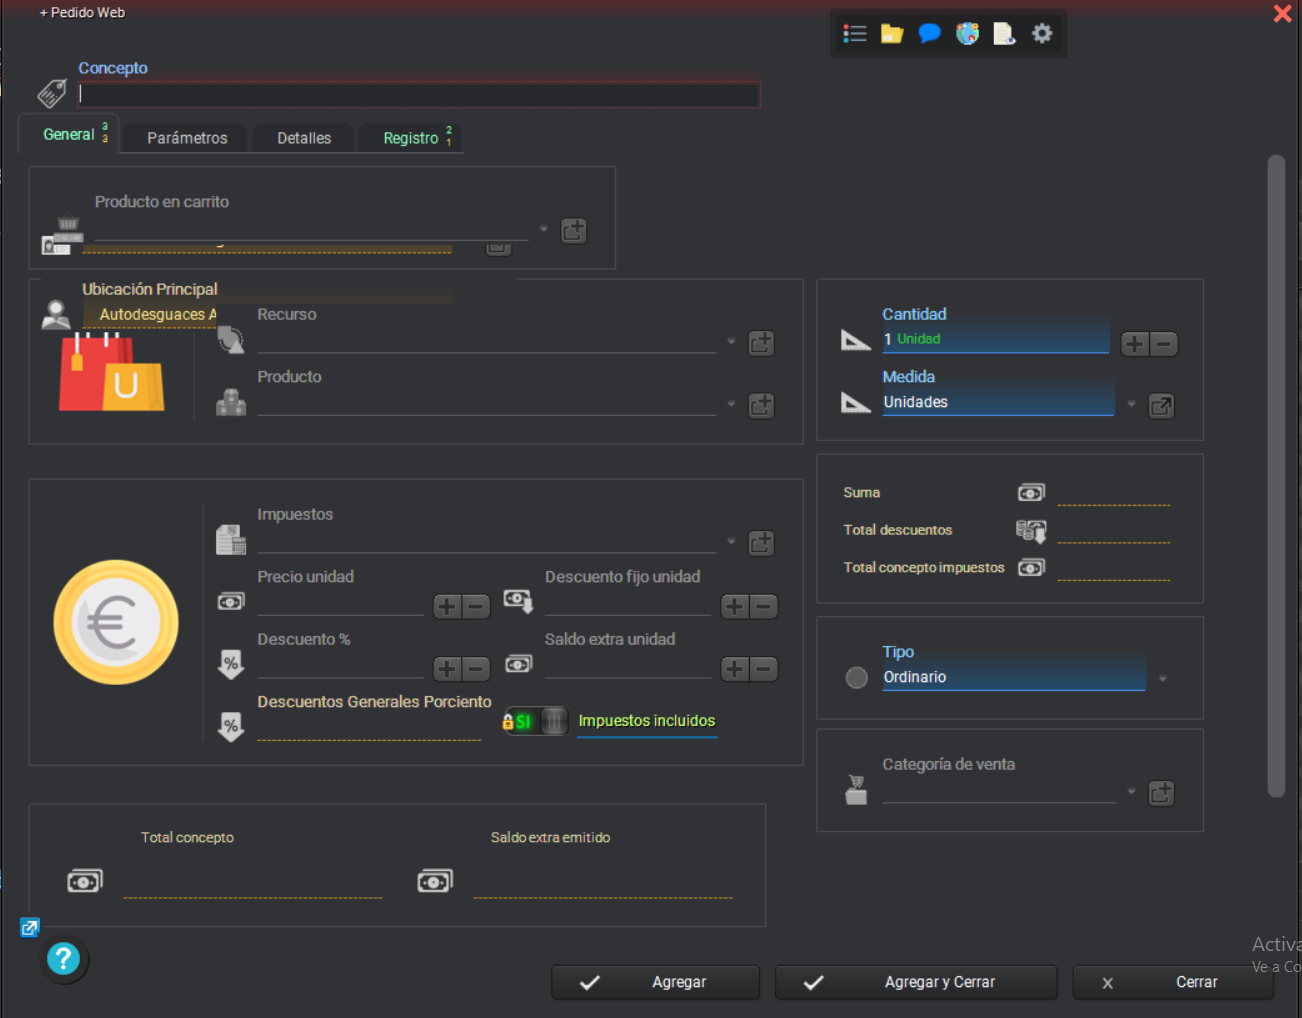
Task: Open the chat bubble icon
Action: (x=929, y=34)
